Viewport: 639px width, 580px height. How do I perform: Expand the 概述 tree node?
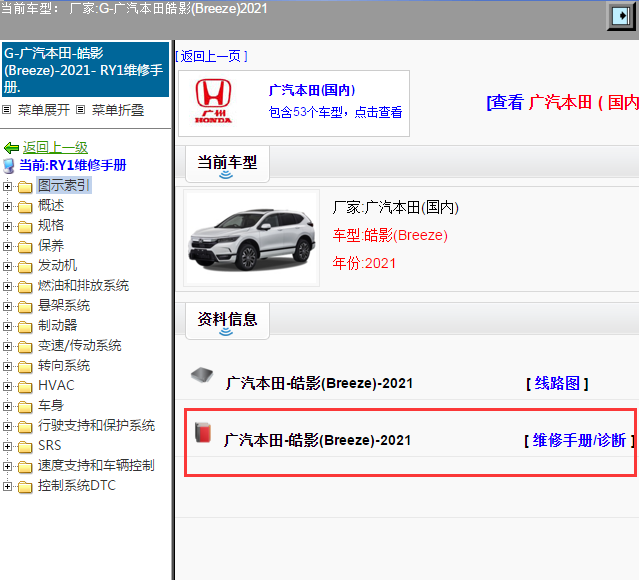point(7,206)
